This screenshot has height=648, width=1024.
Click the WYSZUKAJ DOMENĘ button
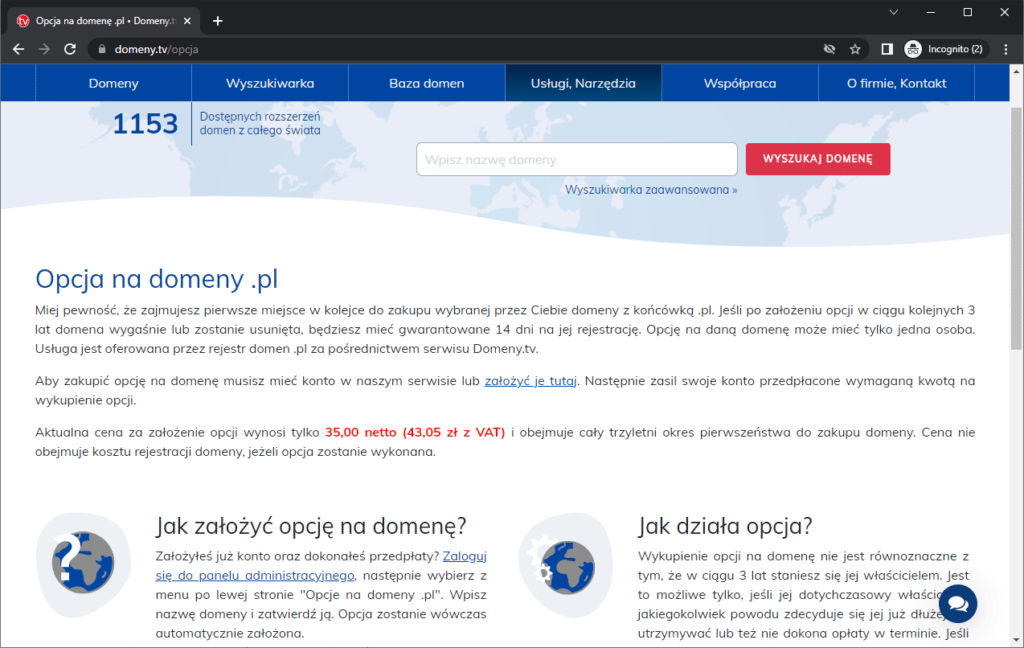[x=817, y=159]
